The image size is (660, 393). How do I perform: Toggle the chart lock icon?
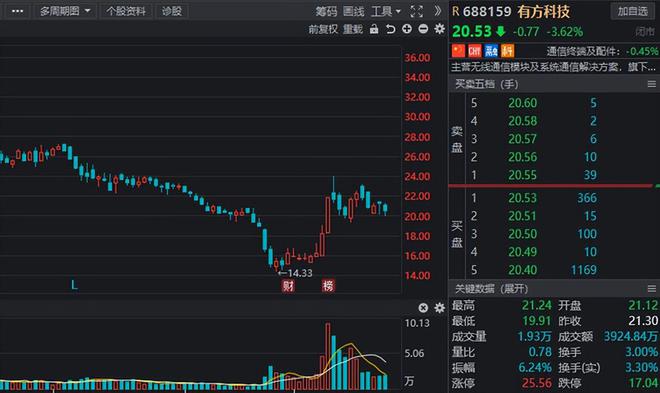point(374,29)
